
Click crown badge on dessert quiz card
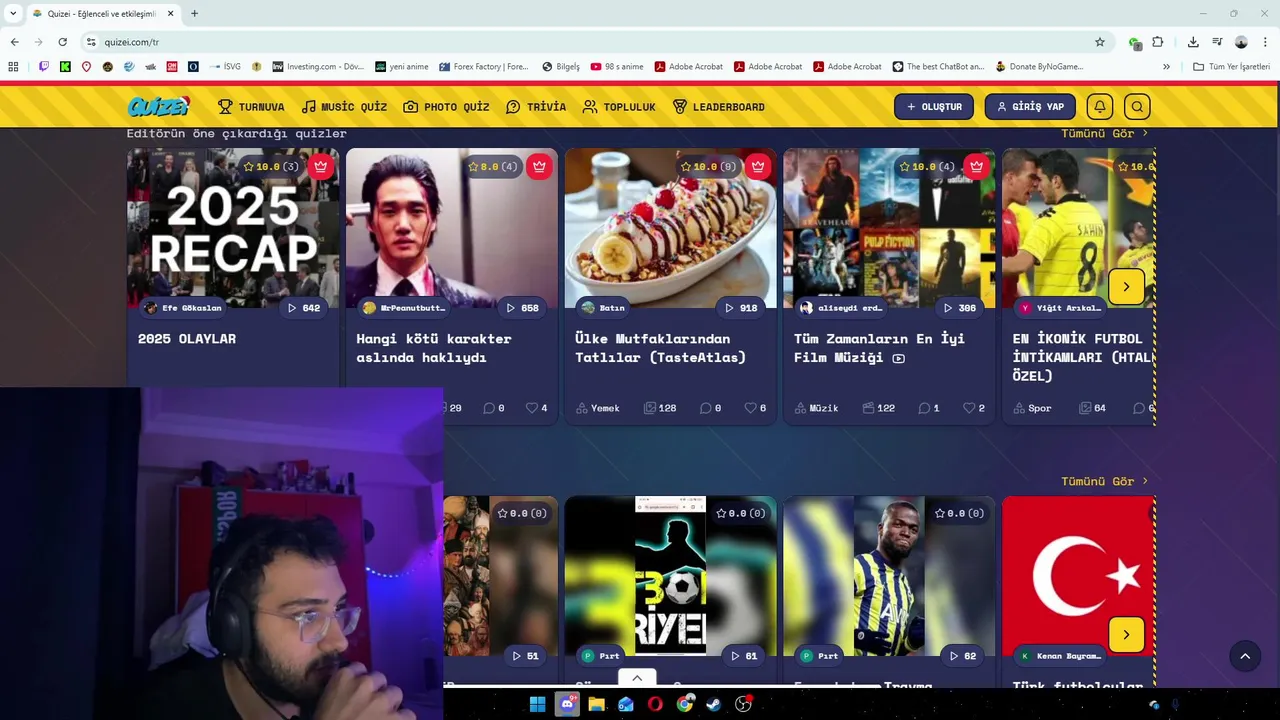pos(758,166)
